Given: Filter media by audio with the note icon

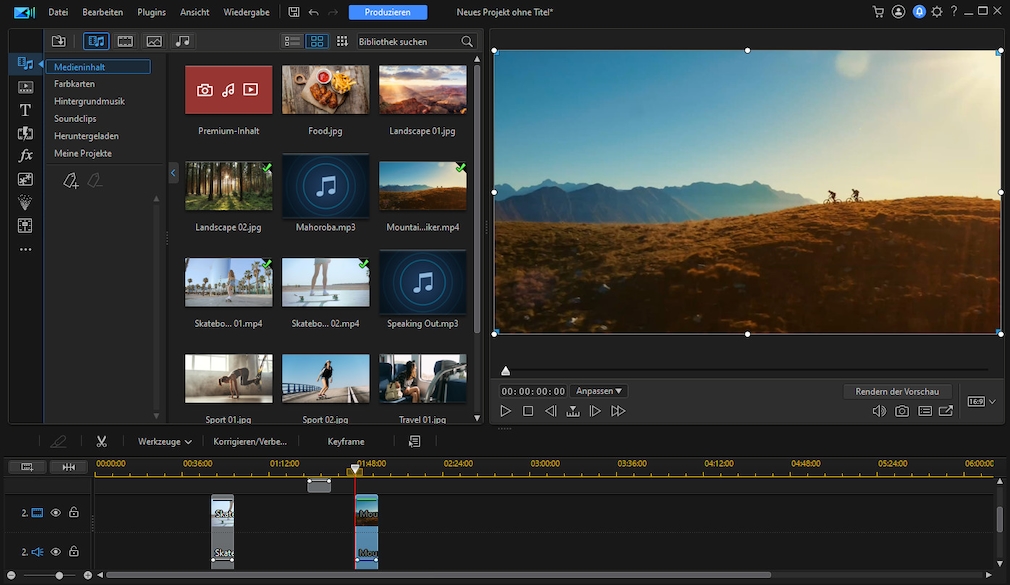Looking at the screenshot, I should [181, 41].
